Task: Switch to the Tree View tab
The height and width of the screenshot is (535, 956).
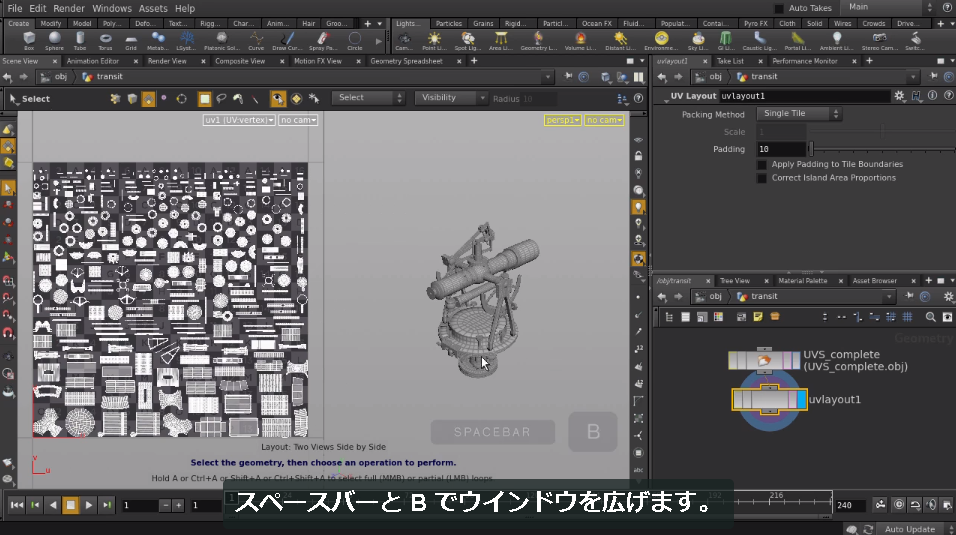Action: (x=735, y=281)
